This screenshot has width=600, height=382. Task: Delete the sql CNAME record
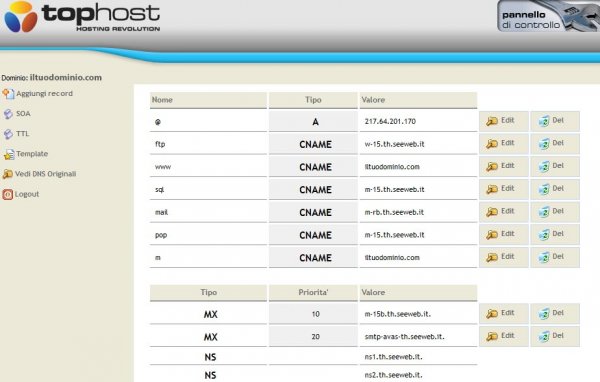[x=555, y=189]
